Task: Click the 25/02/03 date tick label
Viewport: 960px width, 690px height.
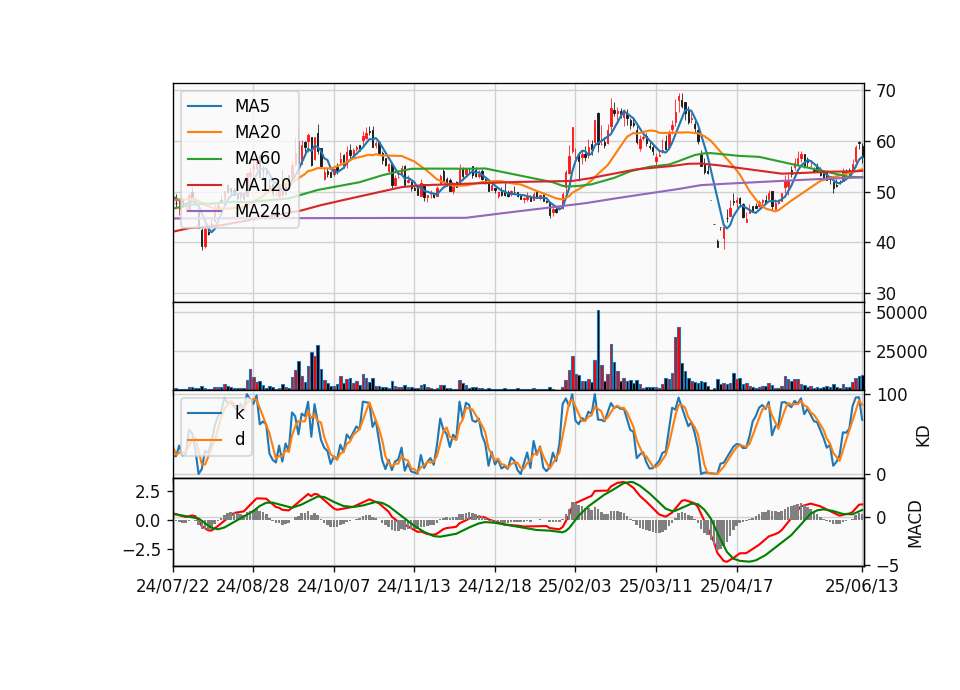Action: pyautogui.click(x=575, y=586)
